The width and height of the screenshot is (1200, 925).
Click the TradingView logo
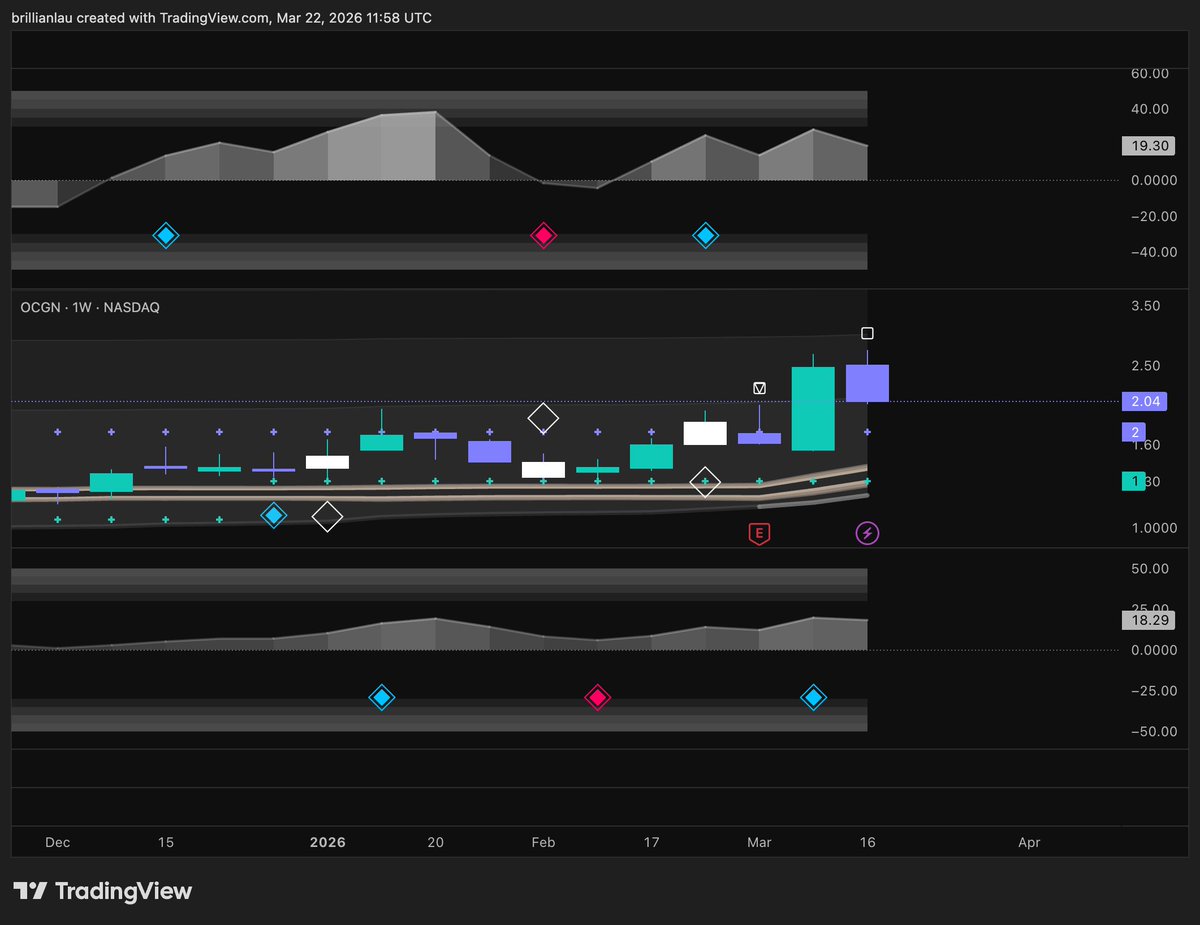pyautogui.click(x=102, y=891)
